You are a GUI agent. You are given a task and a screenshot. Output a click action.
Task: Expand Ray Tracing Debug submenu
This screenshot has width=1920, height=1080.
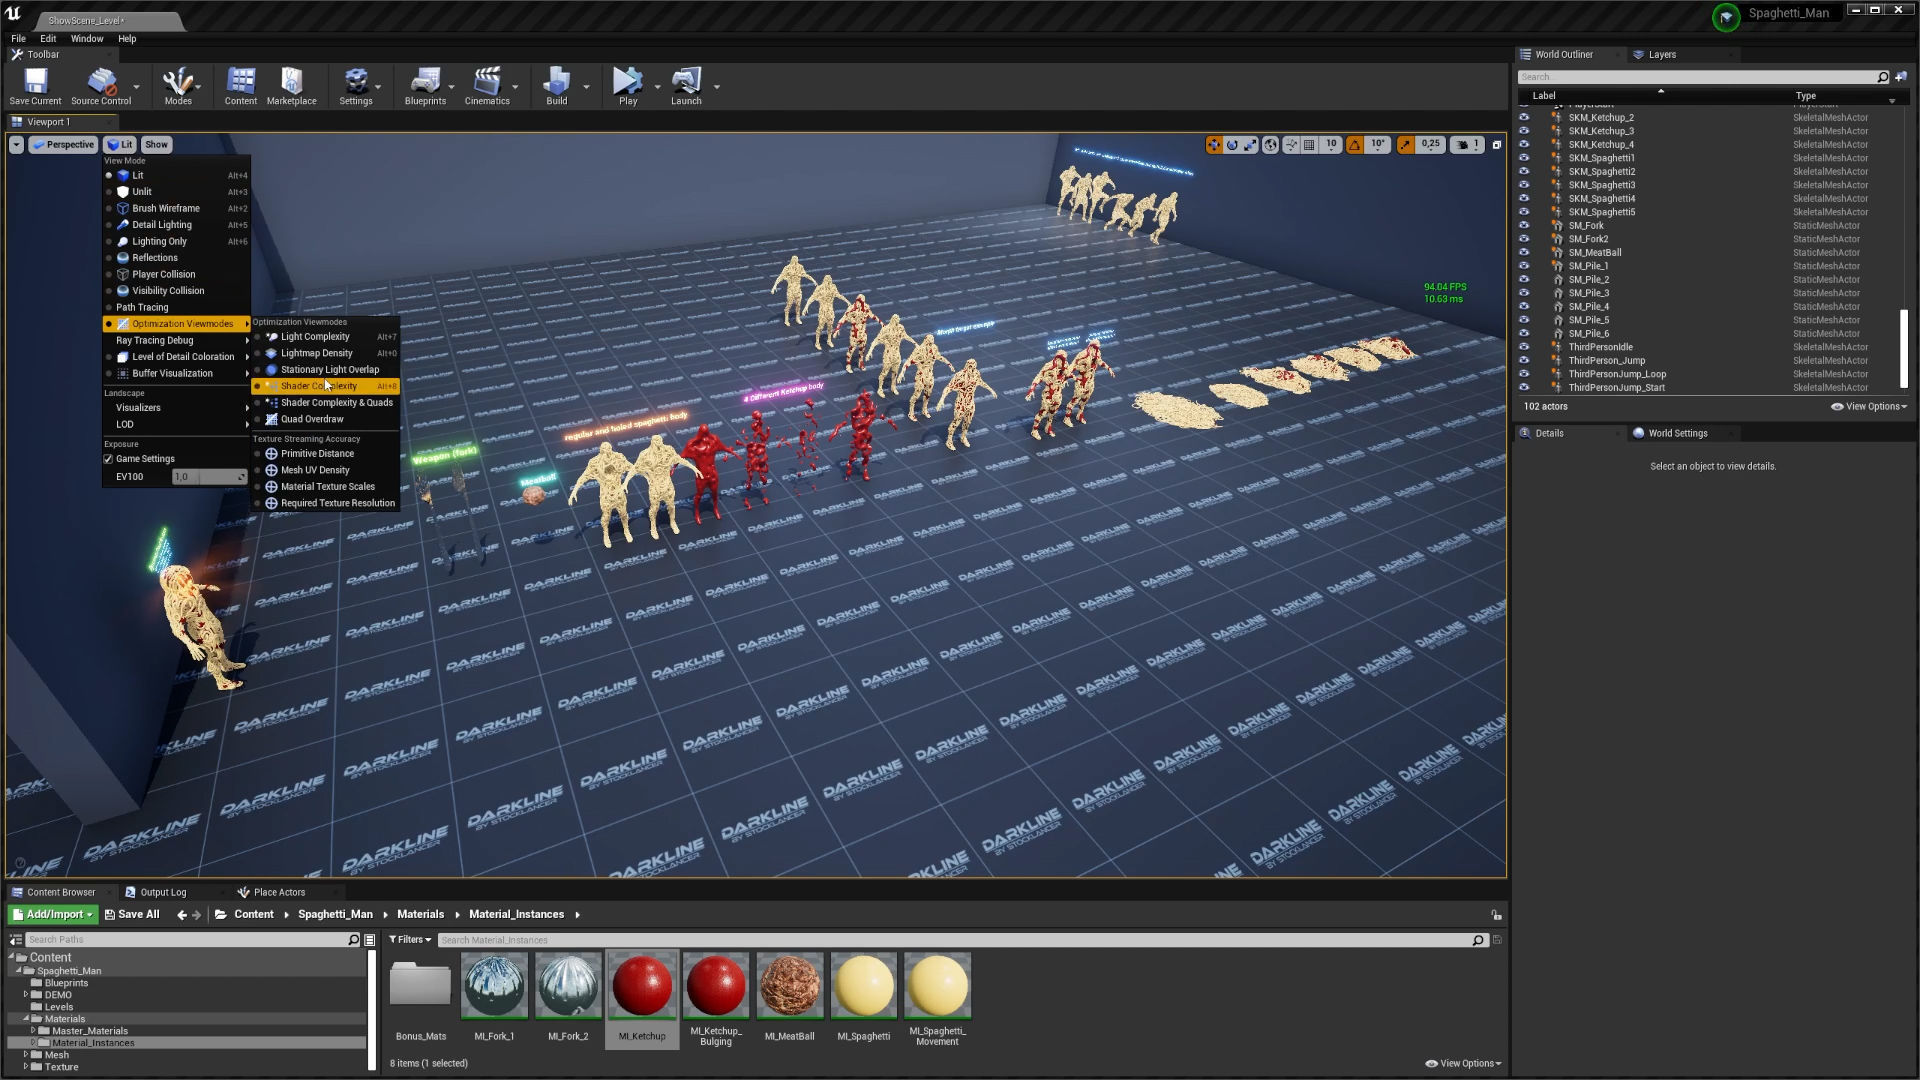[177, 340]
